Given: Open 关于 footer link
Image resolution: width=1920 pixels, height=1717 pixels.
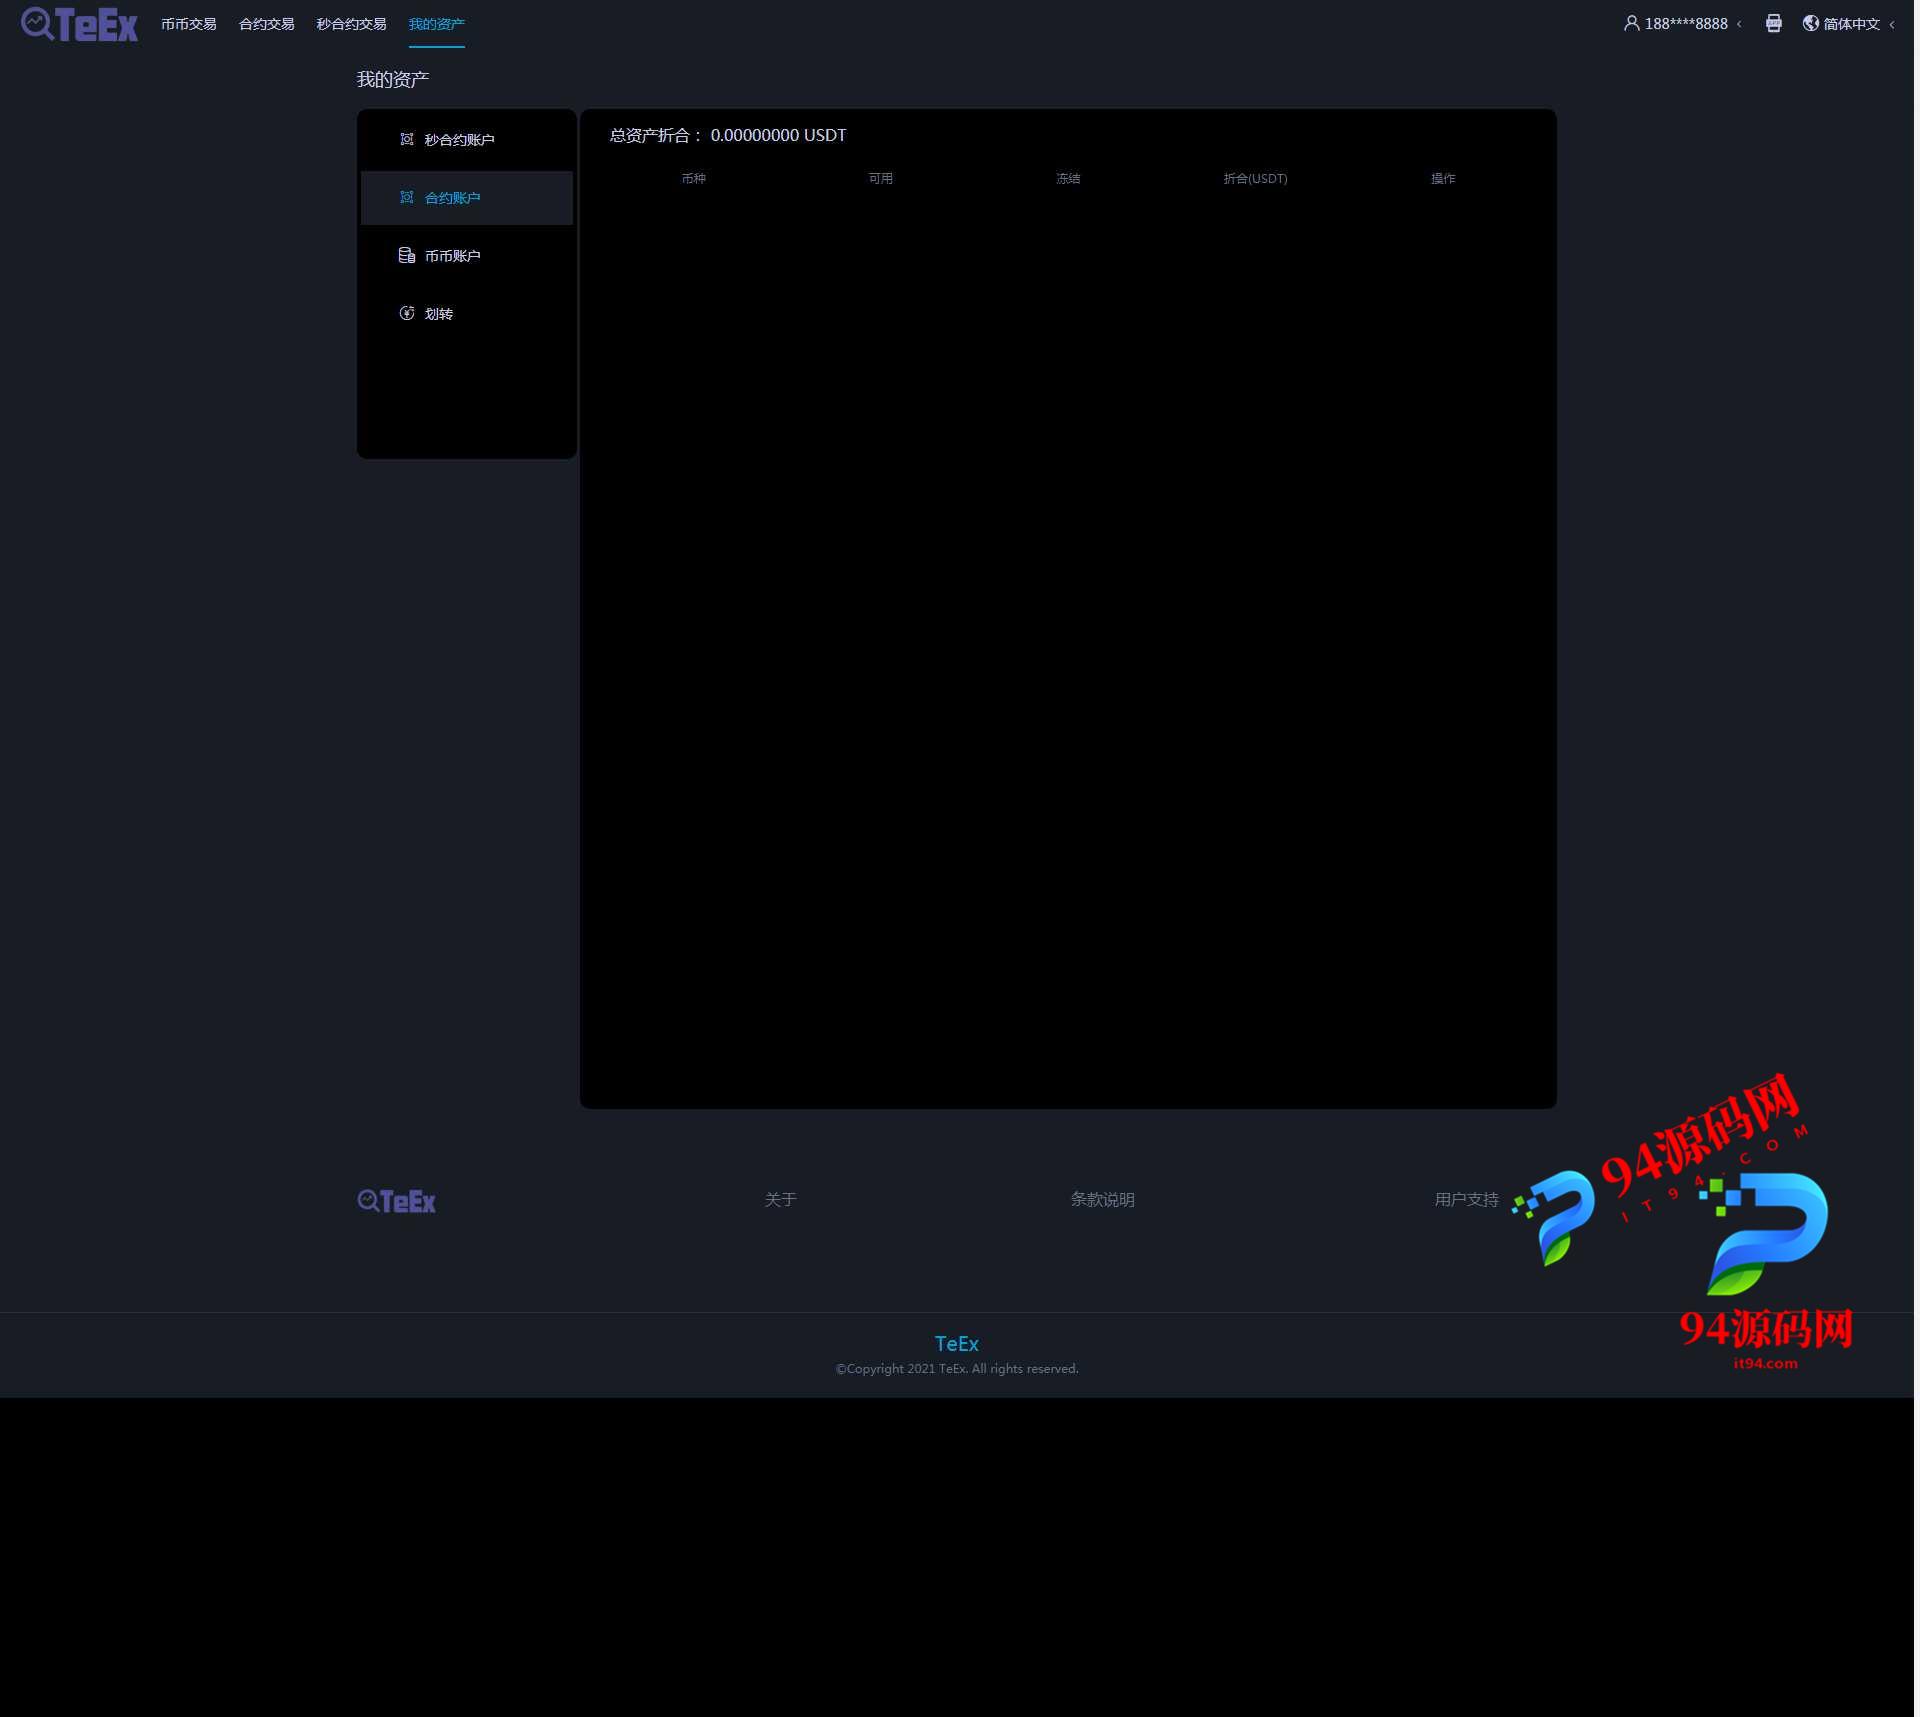Looking at the screenshot, I should pos(783,1202).
